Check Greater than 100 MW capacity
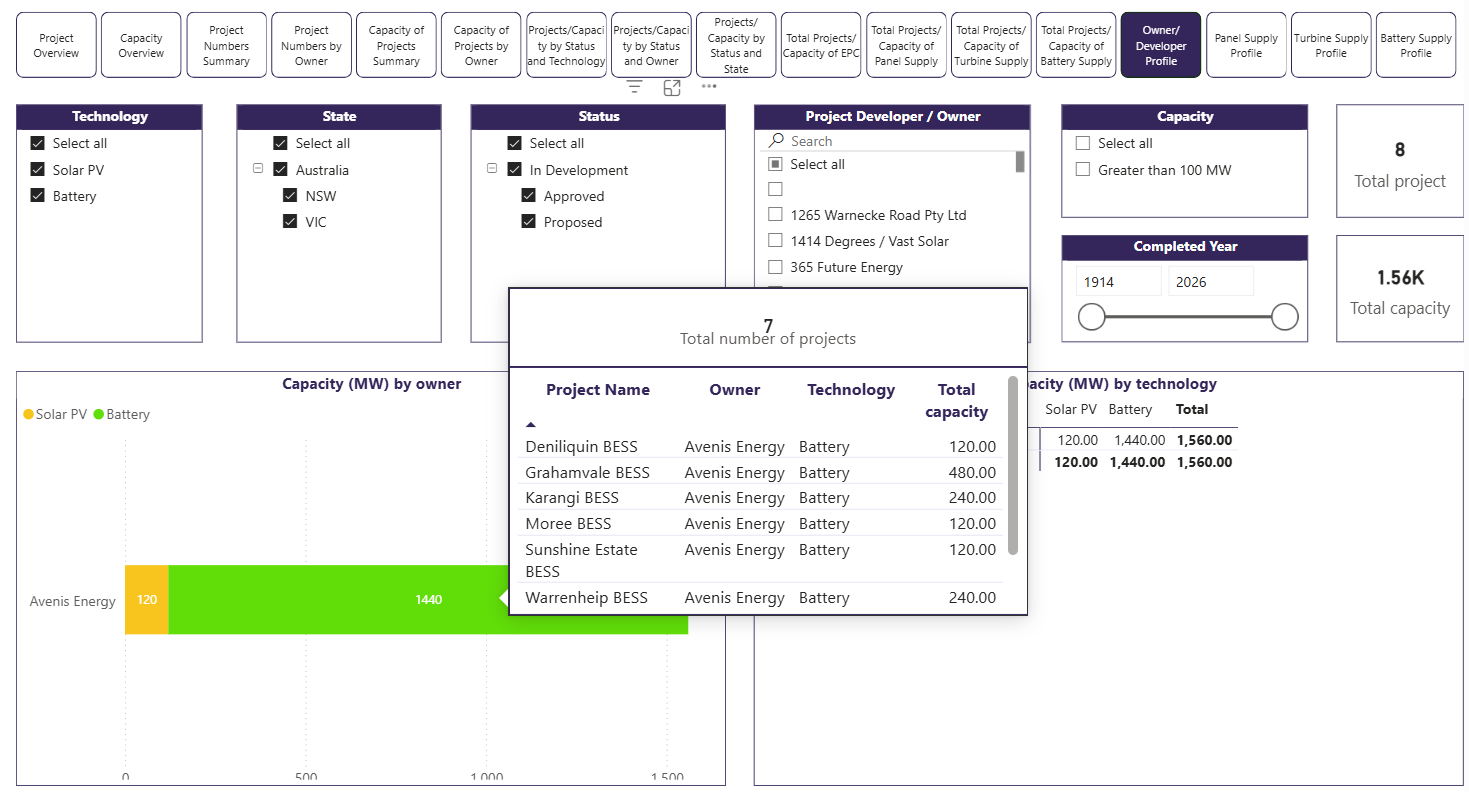This screenshot has height=792, width=1469. click(1082, 170)
